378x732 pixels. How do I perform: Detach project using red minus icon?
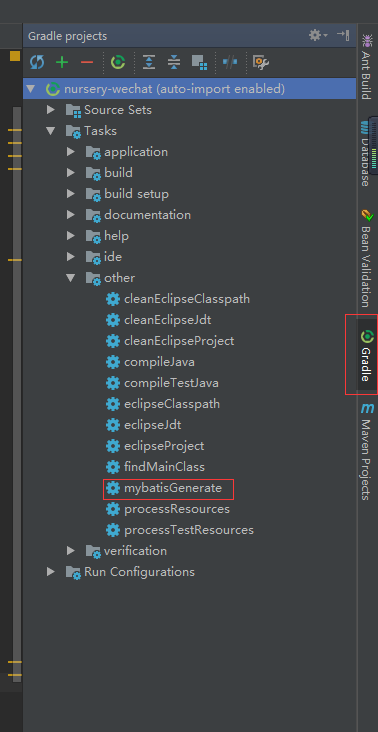87,62
